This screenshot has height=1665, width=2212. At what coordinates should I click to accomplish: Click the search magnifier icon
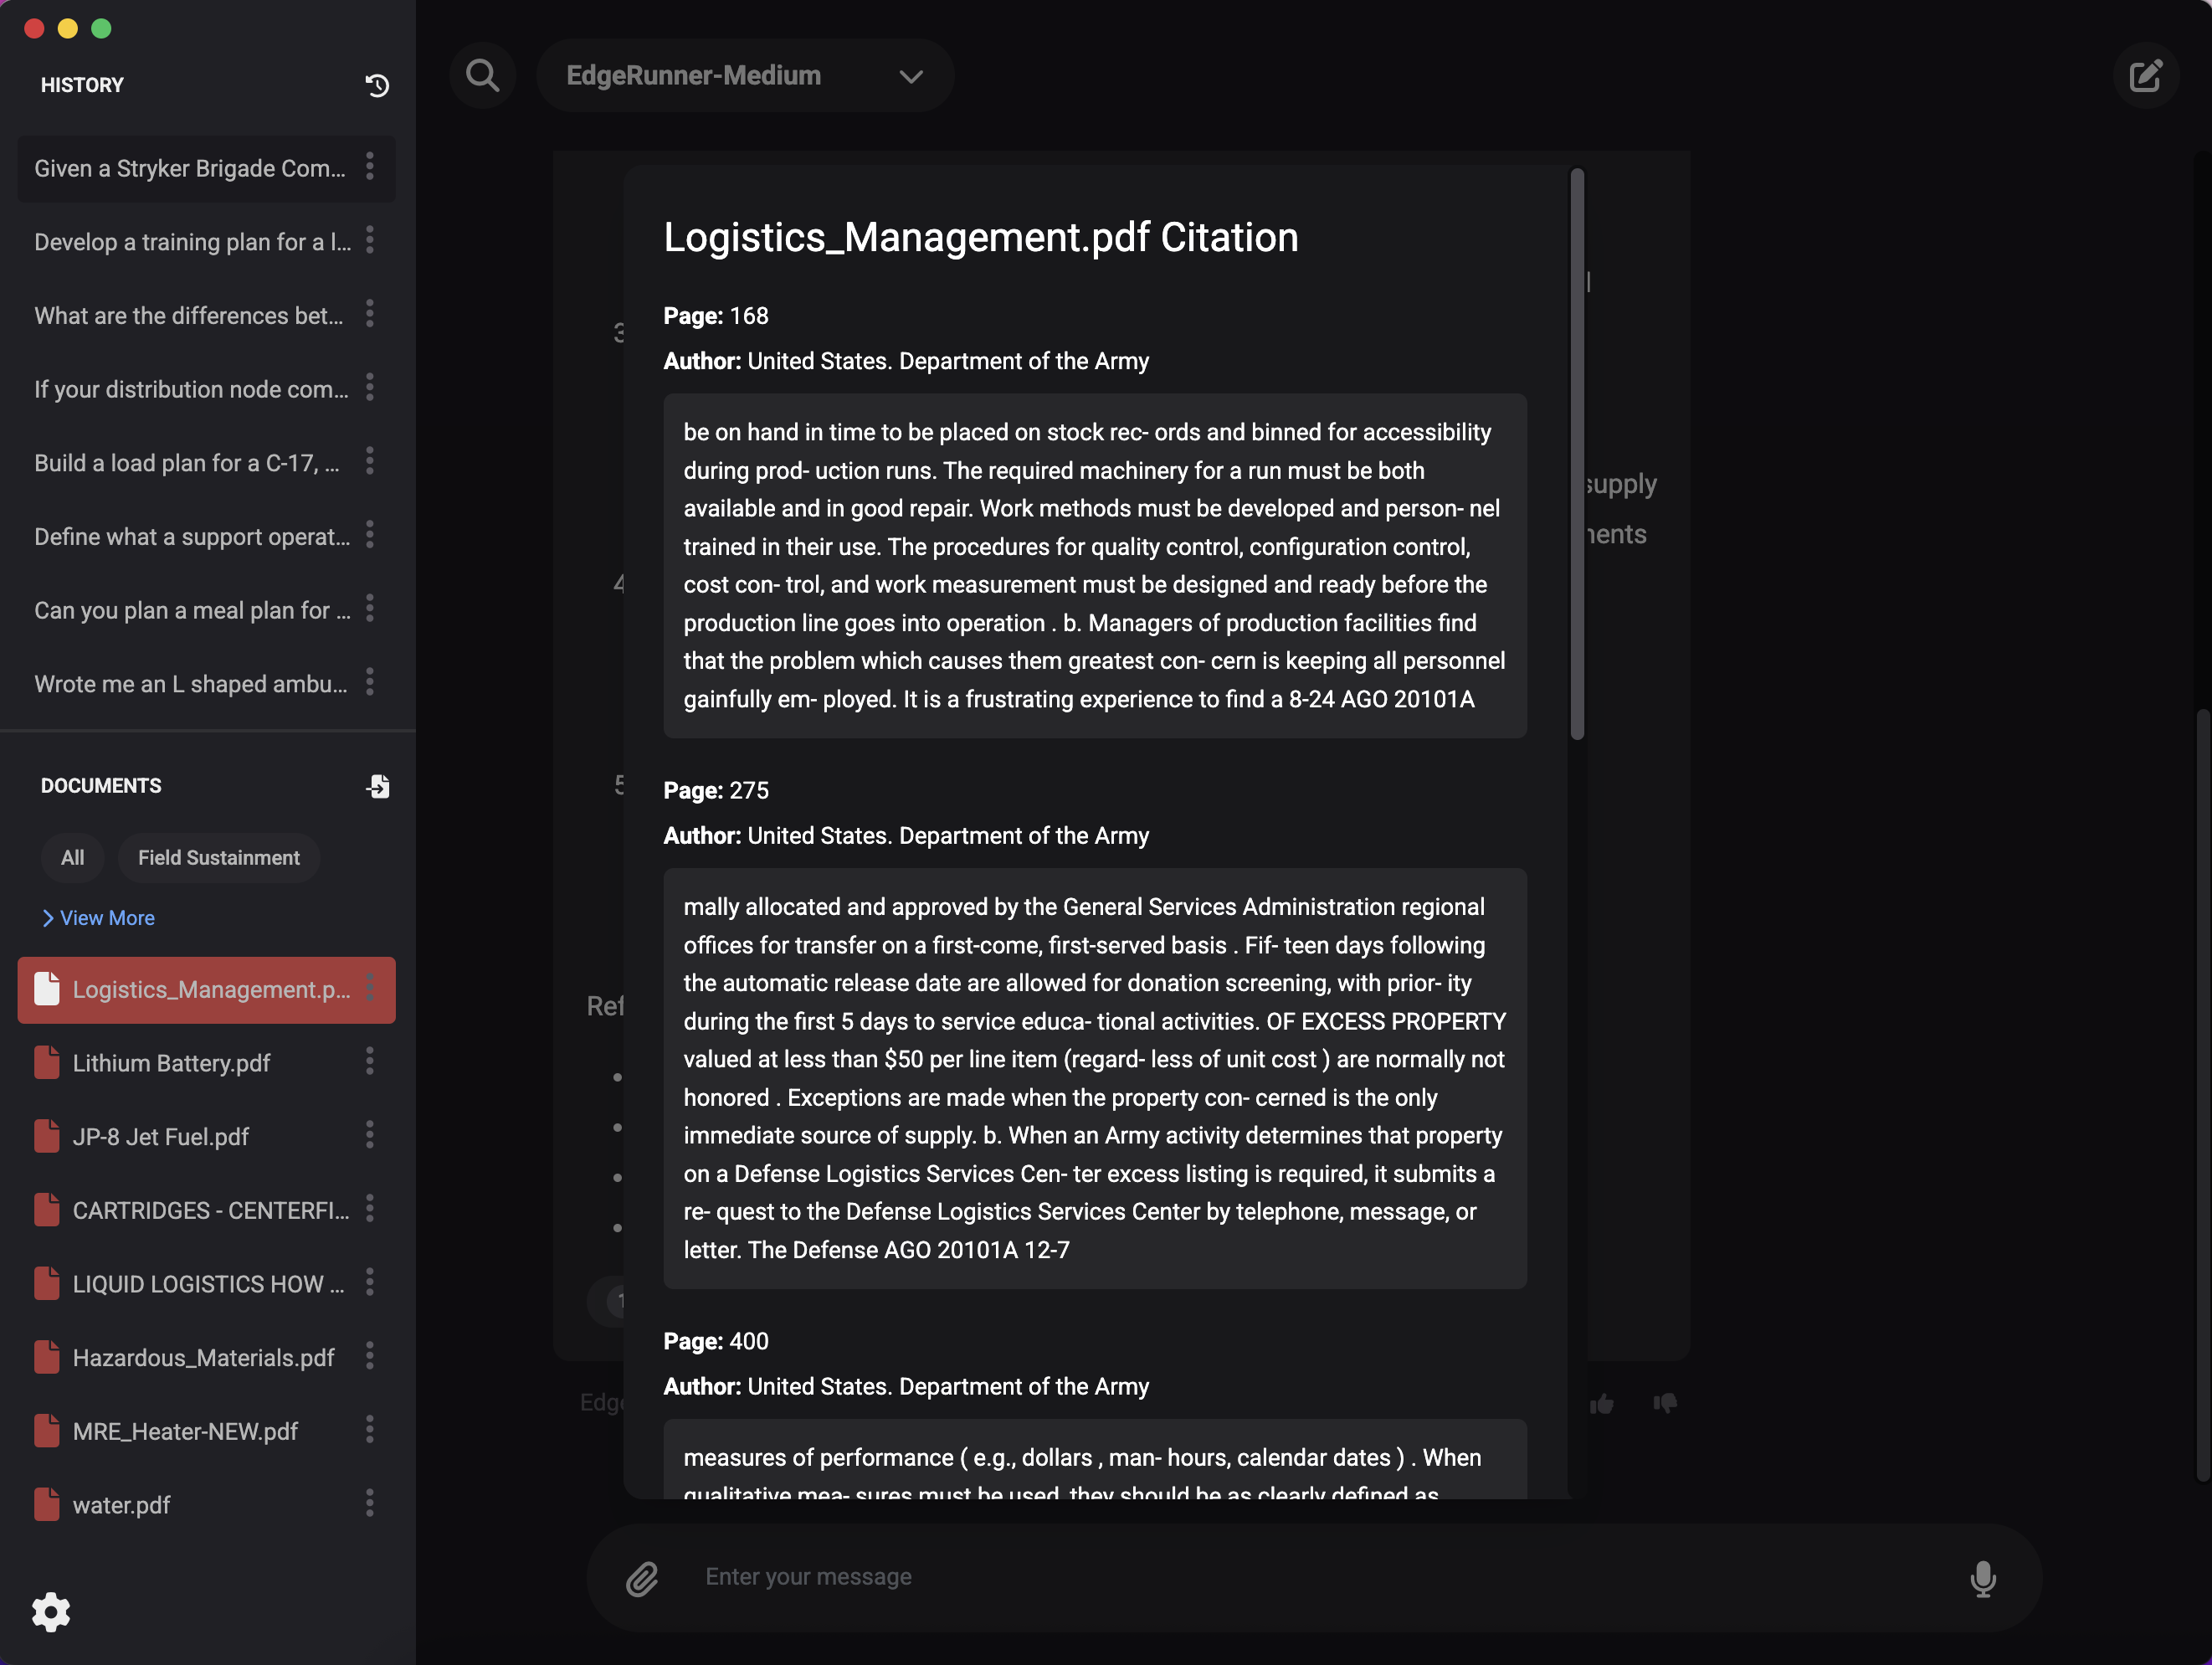coord(482,76)
